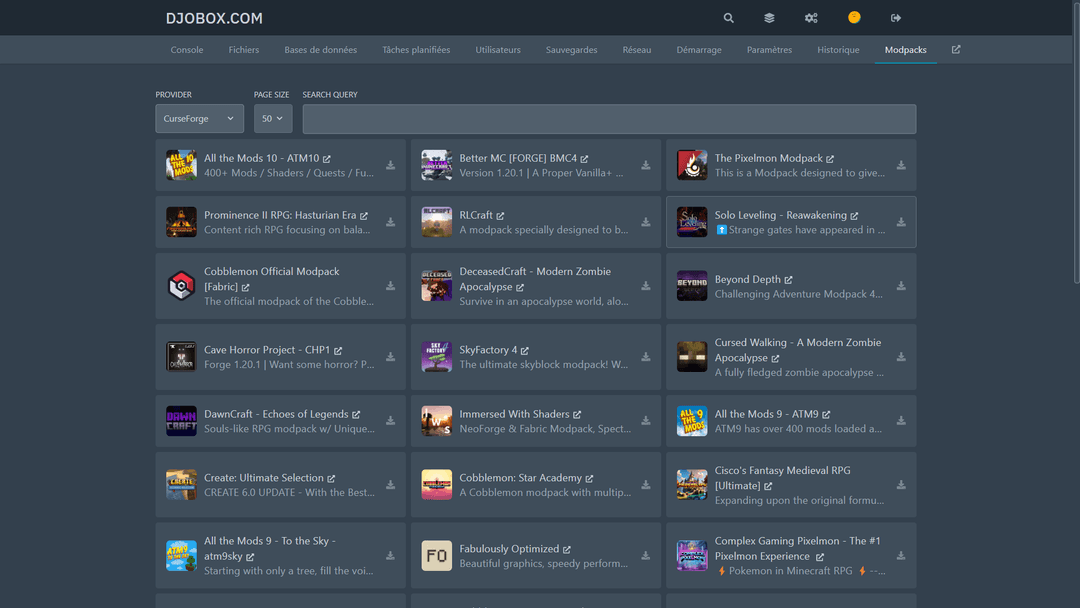Click the search query input field
1080x608 pixels.
(610, 118)
